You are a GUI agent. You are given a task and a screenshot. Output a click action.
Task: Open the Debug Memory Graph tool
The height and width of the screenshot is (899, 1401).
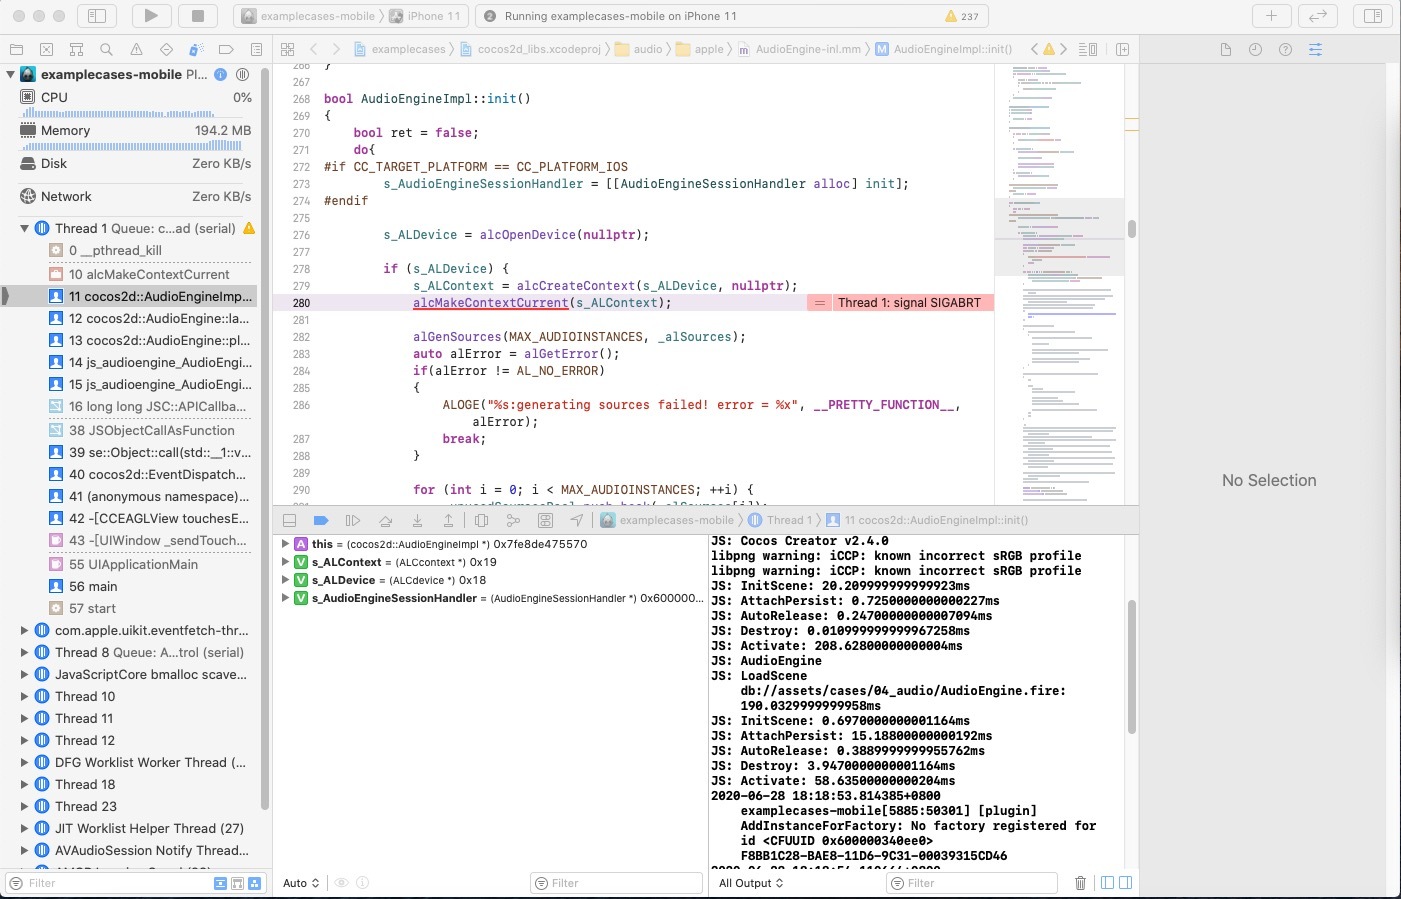pos(513,520)
